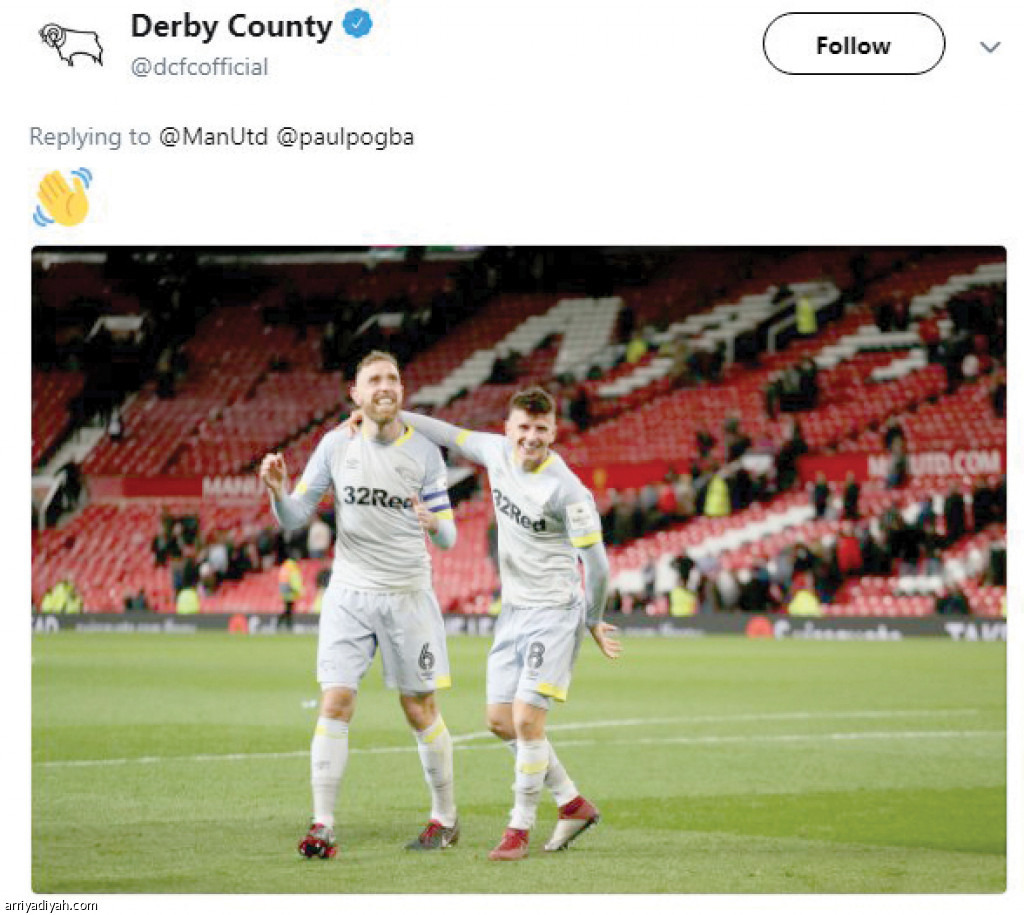Viewport: 1024px width, 915px height.
Task: Click the blue verified badge
Action: coord(357,24)
